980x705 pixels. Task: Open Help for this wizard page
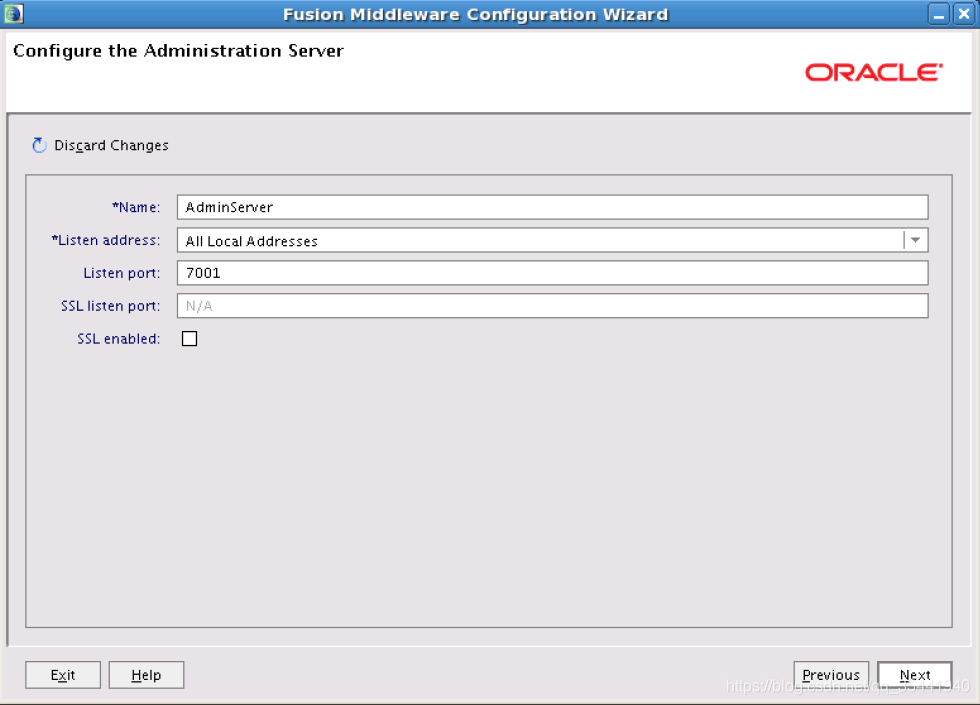click(x=146, y=675)
